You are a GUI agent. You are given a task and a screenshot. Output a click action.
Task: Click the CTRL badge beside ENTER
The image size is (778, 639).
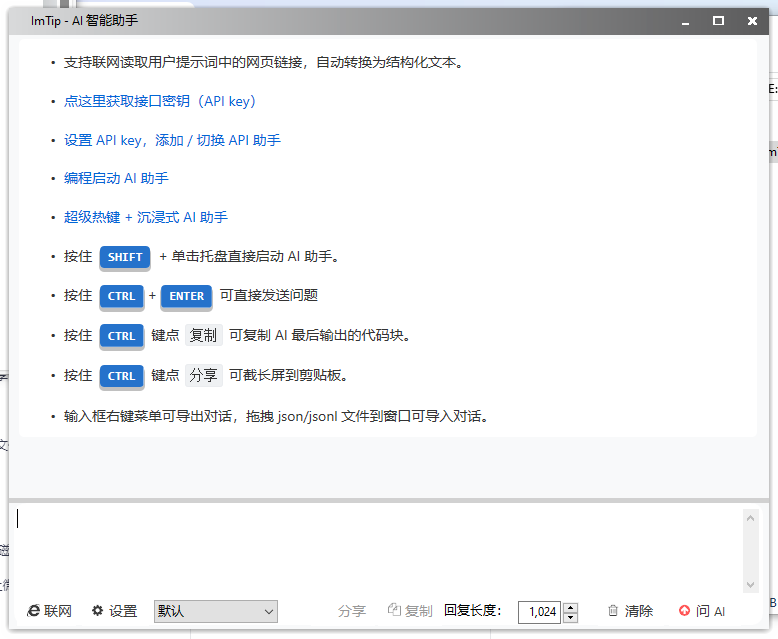point(122,296)
